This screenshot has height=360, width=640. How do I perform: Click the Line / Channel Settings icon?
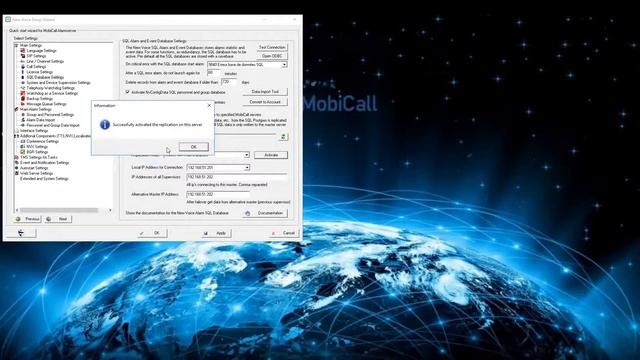pyautogui.click(x=23, y=61)
